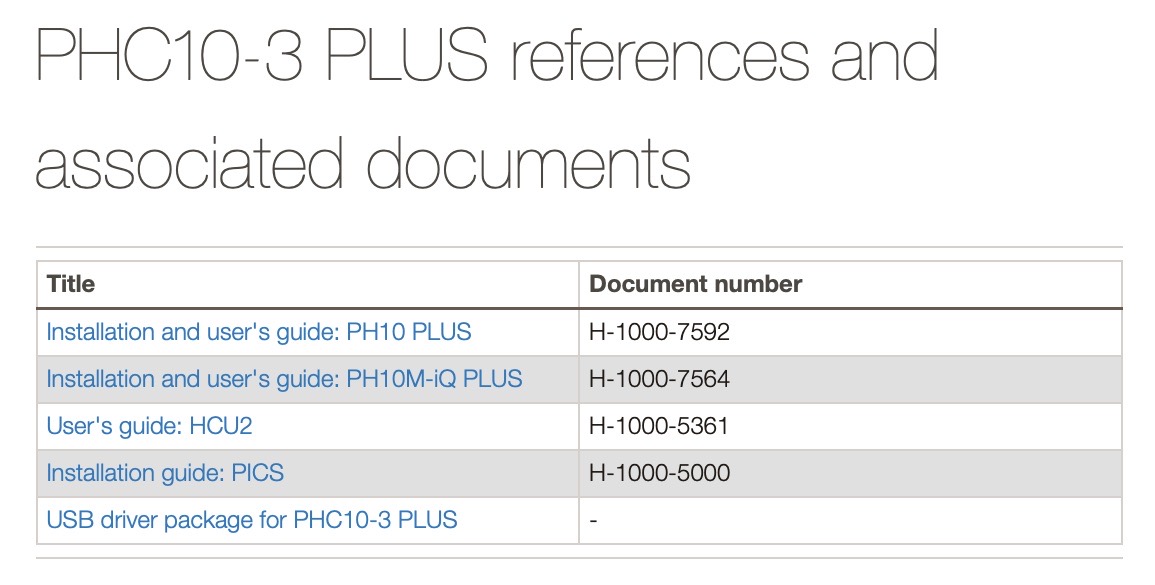
Task: Open USB driver package for PHC10-3 PLUS
Action: pyautogui.click(x=252, y=520)
